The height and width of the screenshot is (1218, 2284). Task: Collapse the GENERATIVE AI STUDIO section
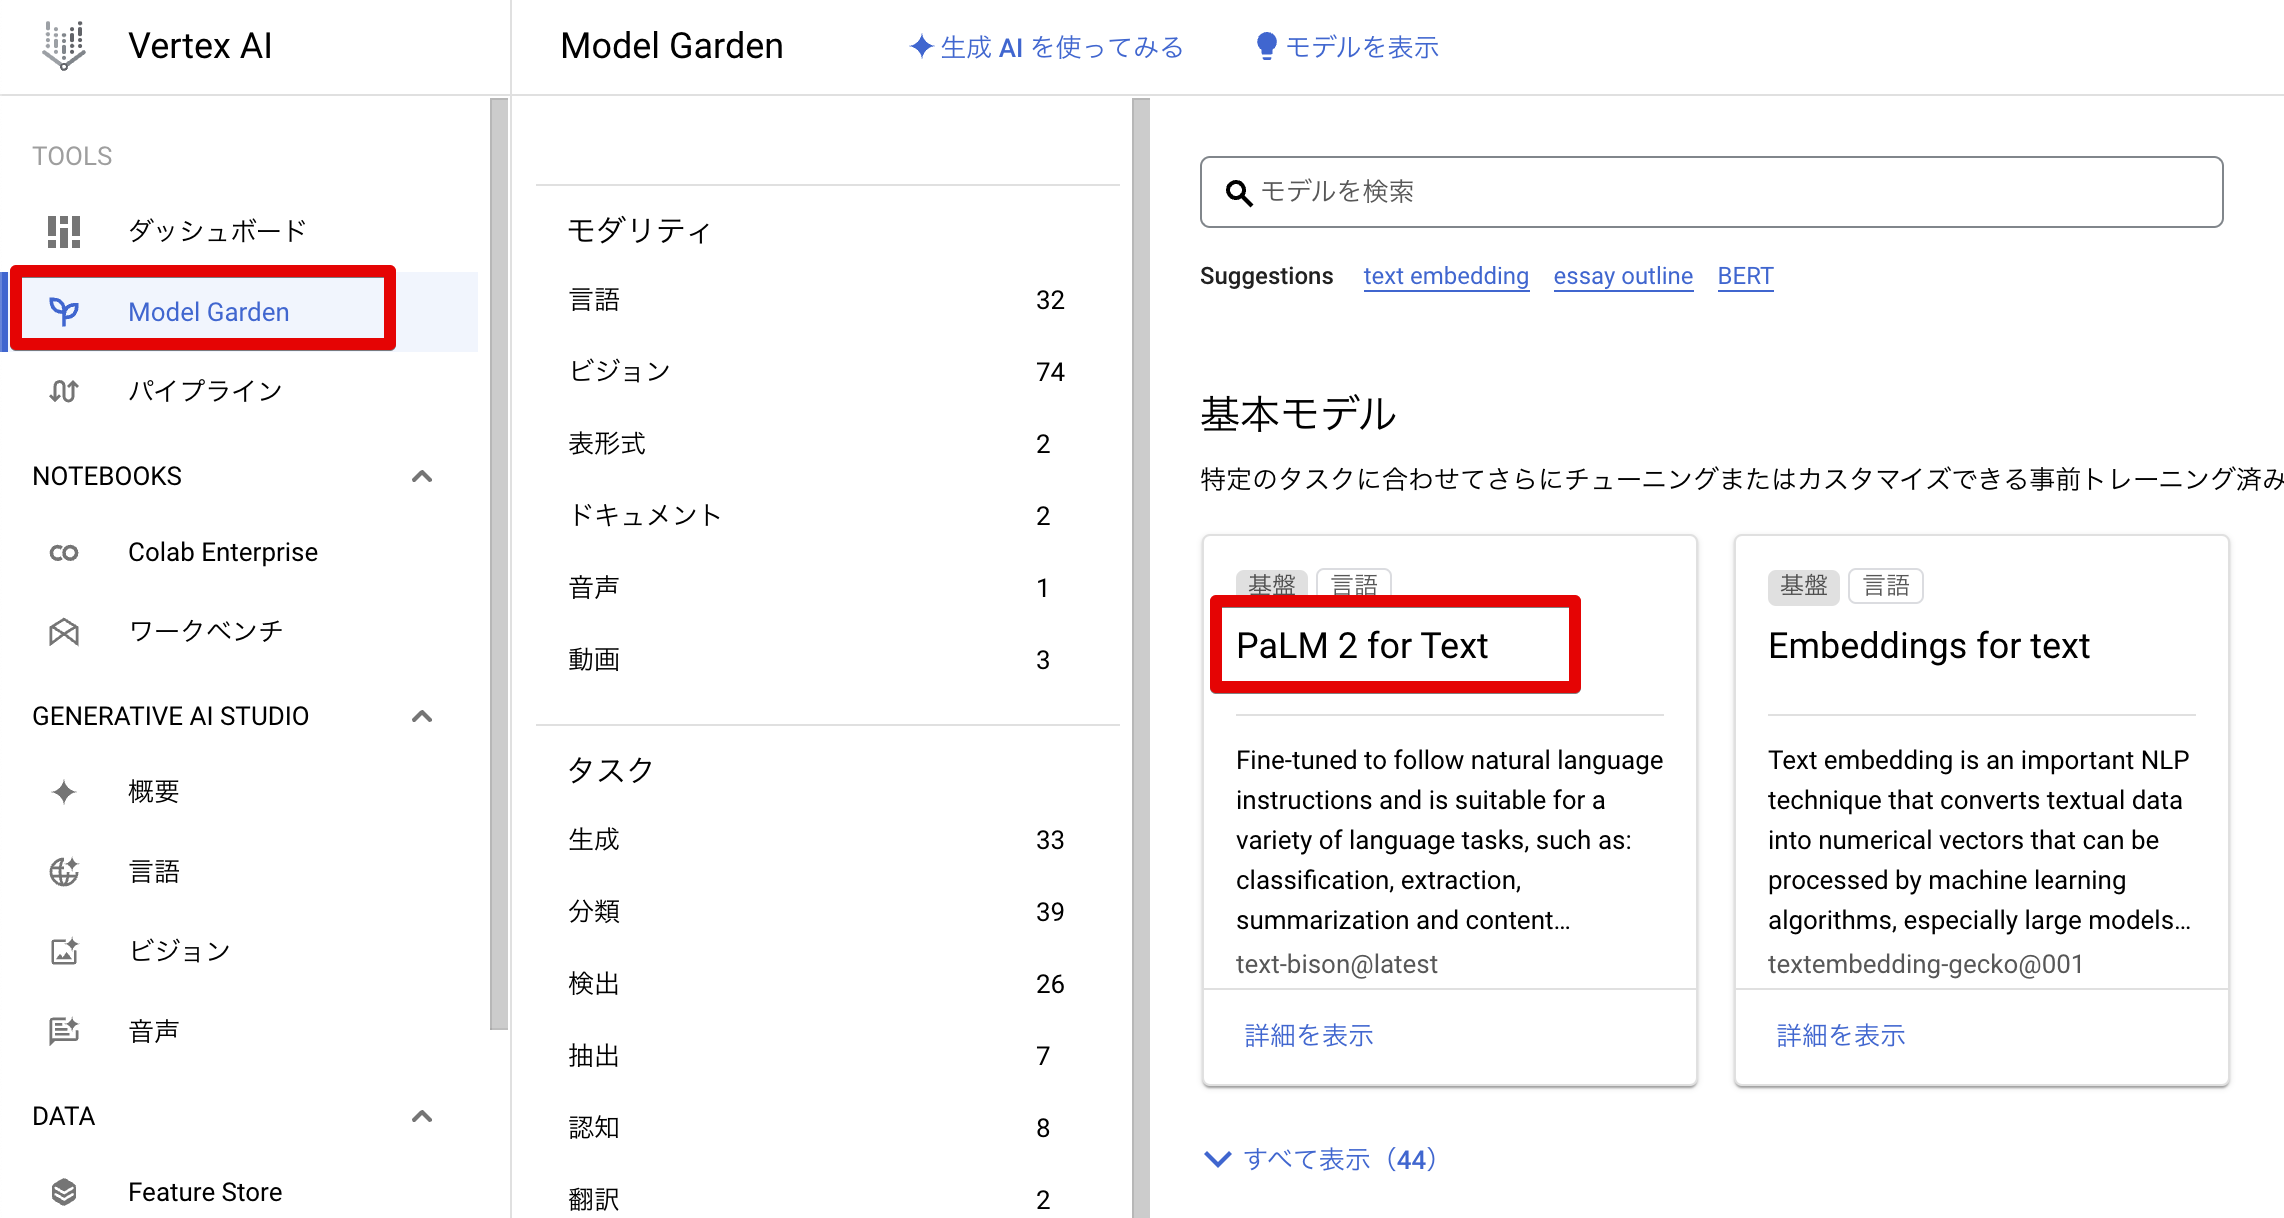[x=422, y=716]
